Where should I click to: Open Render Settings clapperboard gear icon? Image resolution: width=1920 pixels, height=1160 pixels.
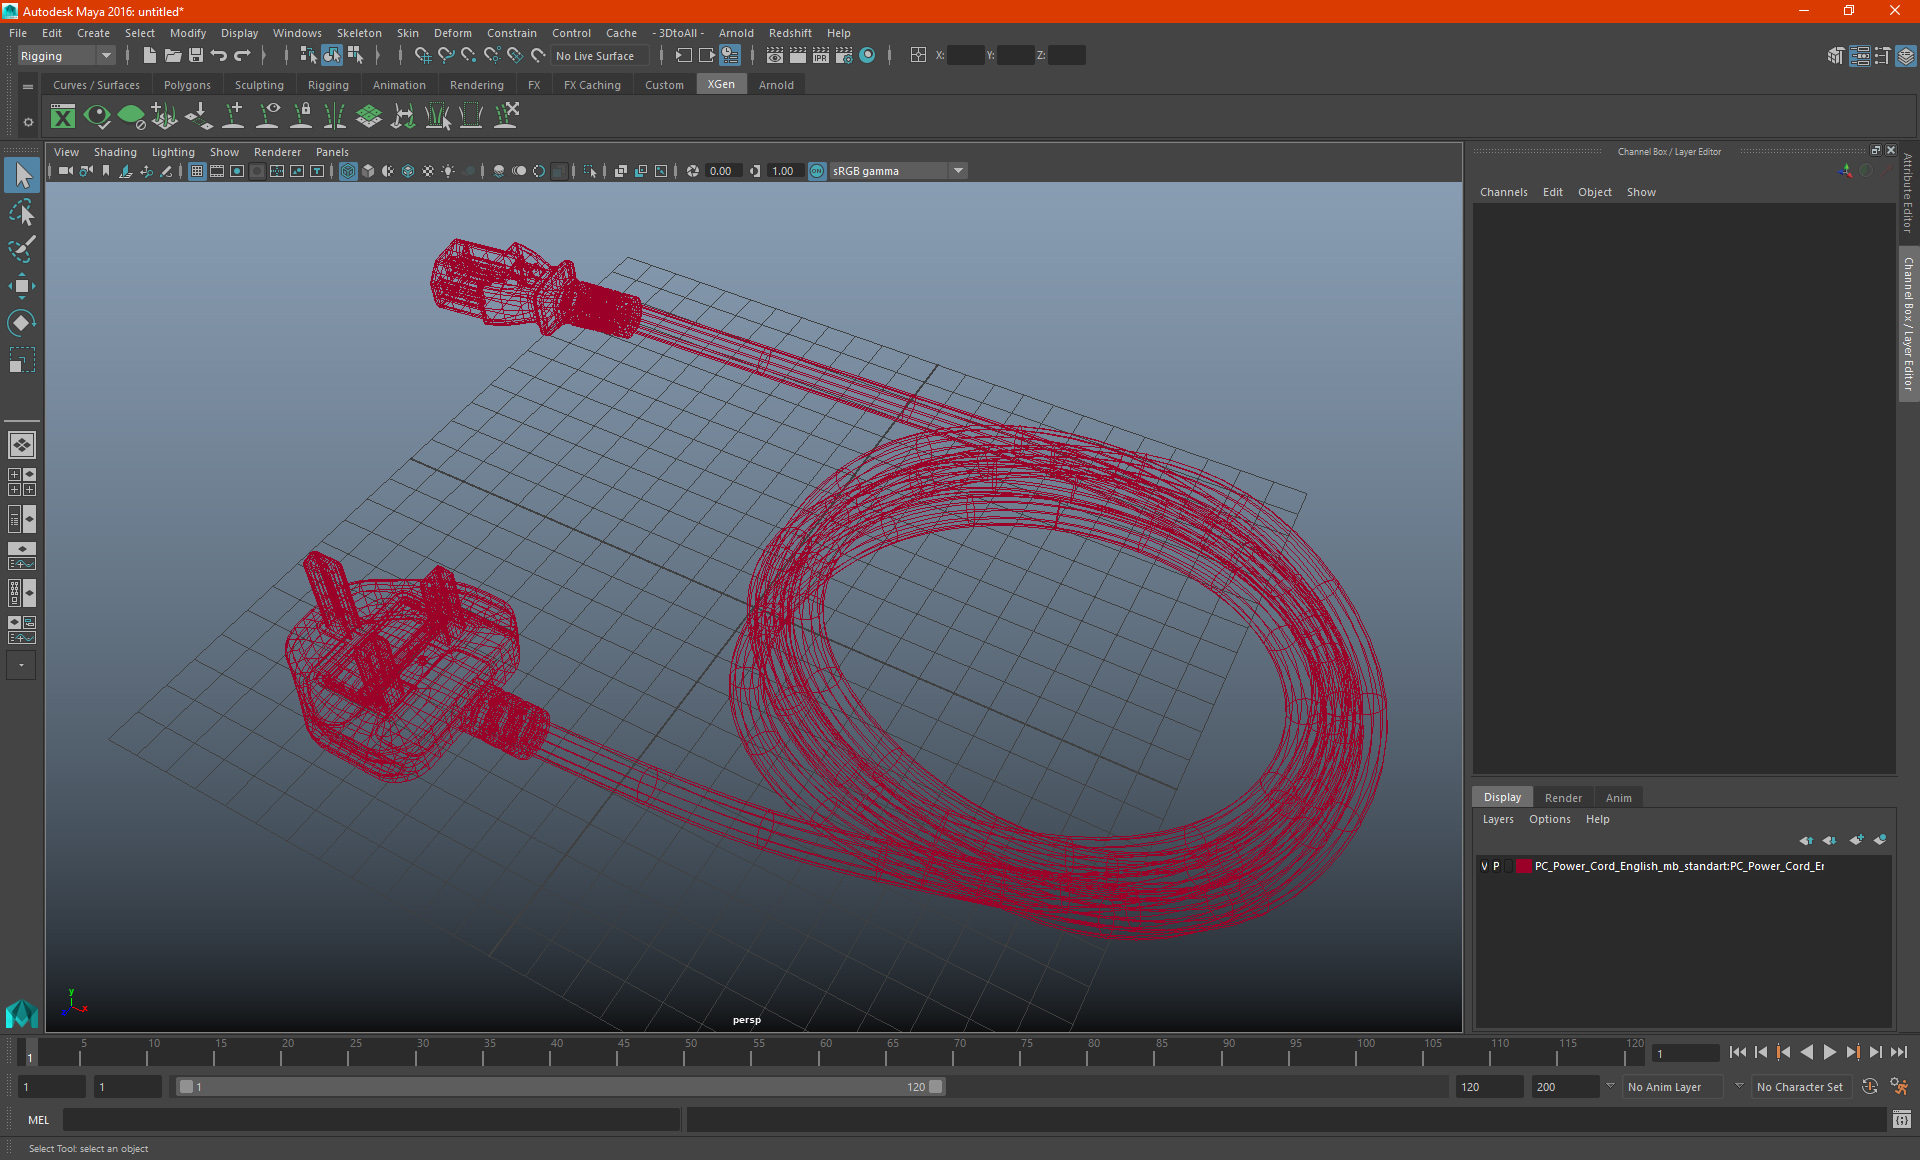844,56
